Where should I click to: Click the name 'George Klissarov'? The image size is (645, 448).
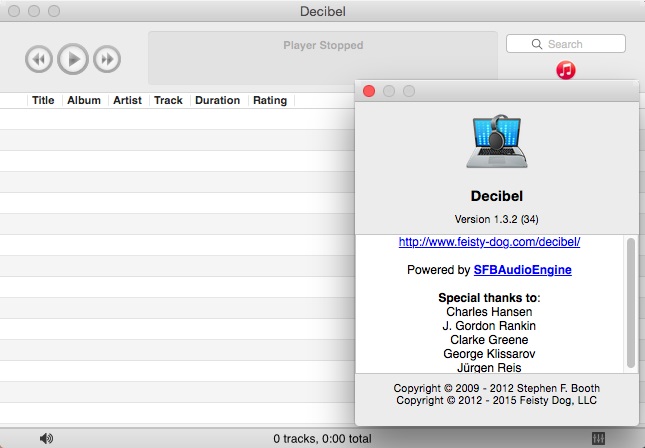click(x=489, y=354)
